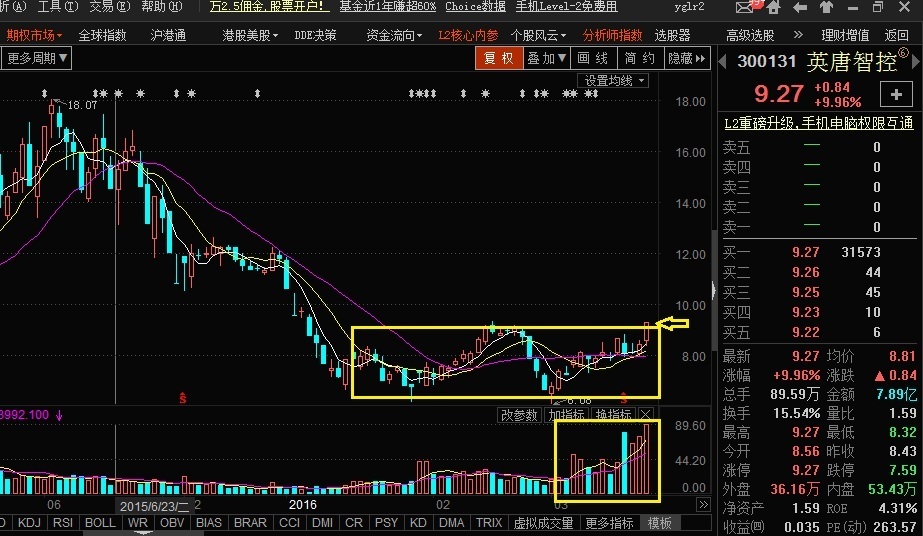
Task: Select 虚拟成交量 indicator tab
Action: [x=543, y=522]
